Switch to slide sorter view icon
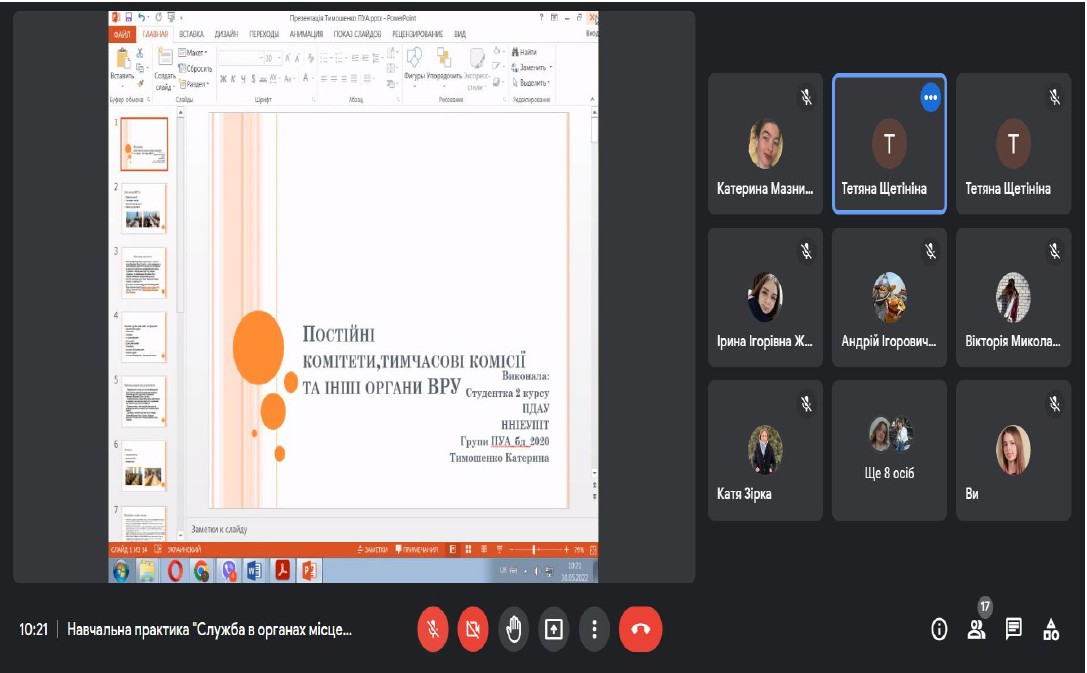 click(468, 550)
